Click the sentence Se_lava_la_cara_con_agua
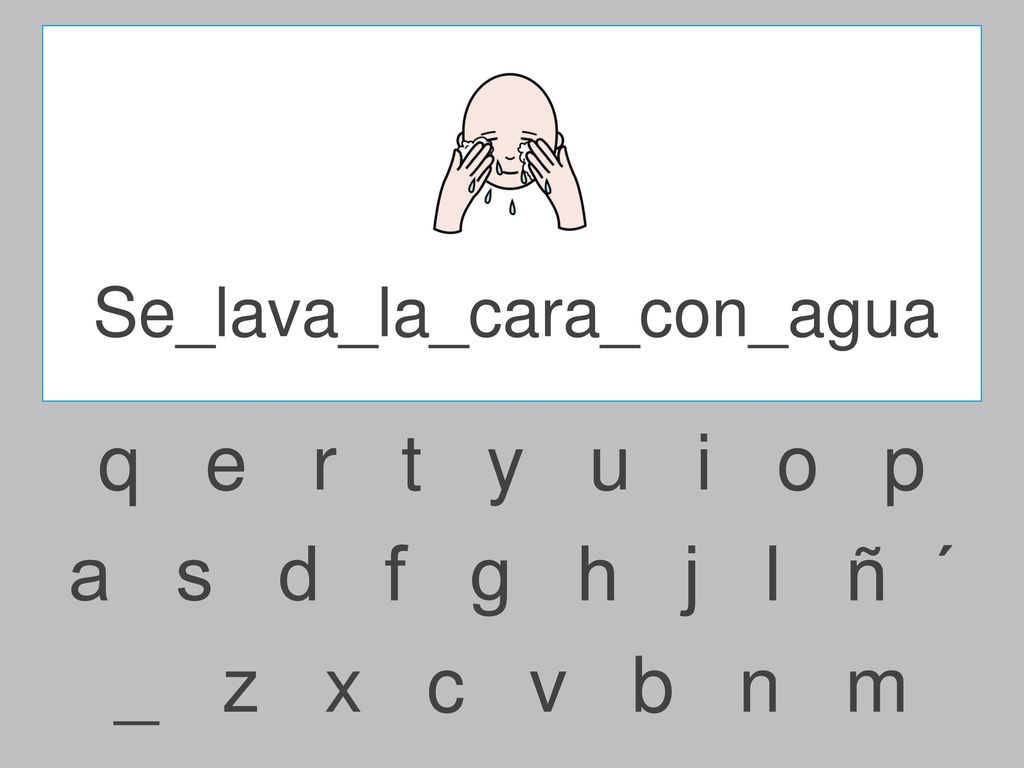 tap(516, 313)
